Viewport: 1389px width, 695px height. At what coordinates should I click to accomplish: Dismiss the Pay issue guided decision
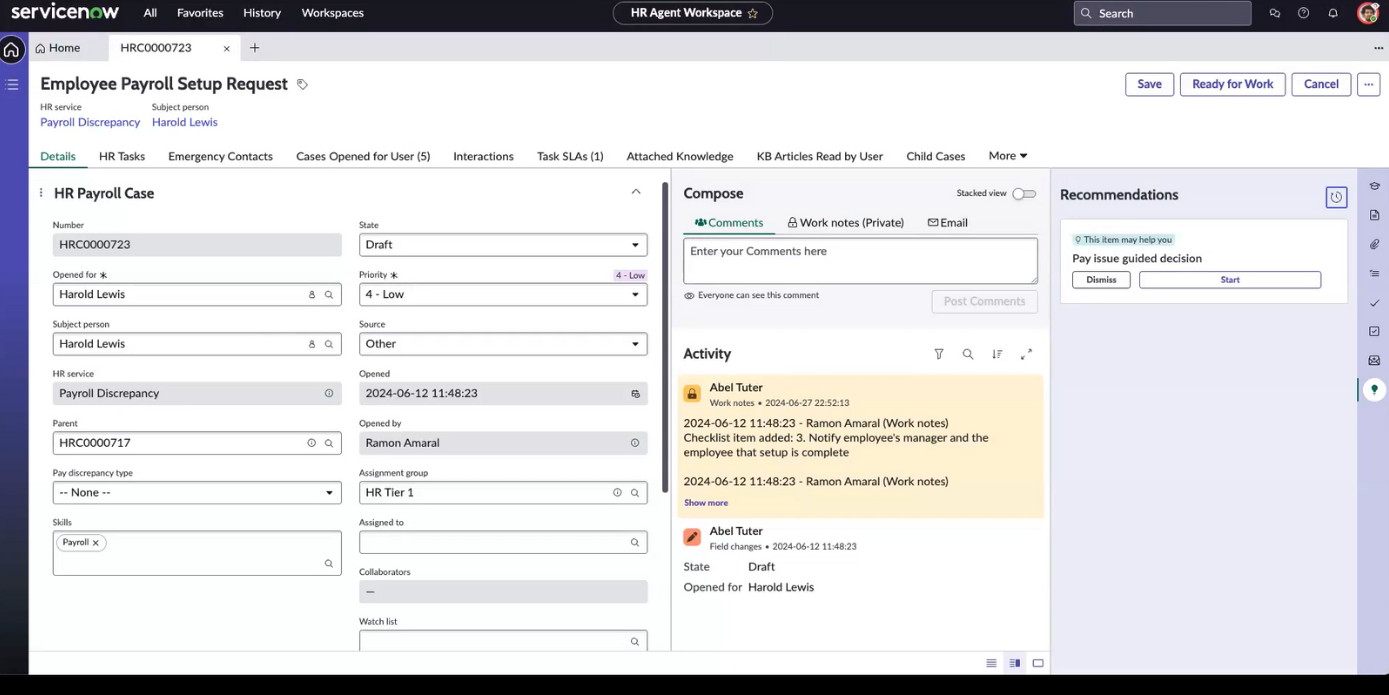1101,280
